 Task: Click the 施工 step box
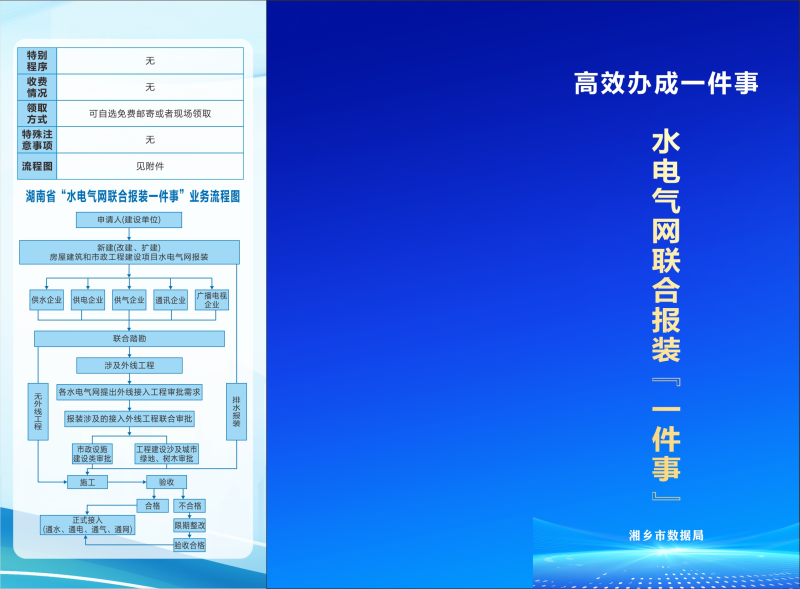[x=87, y=482]
